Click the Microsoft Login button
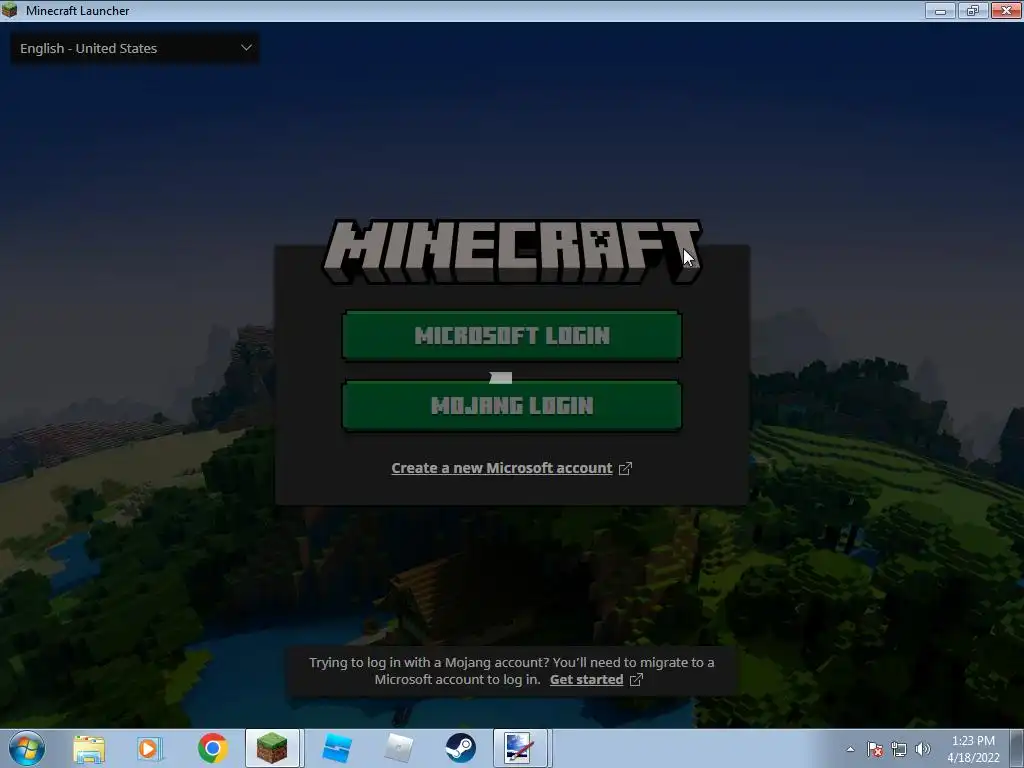The image size is (1024, 768). tap(512, 336)
